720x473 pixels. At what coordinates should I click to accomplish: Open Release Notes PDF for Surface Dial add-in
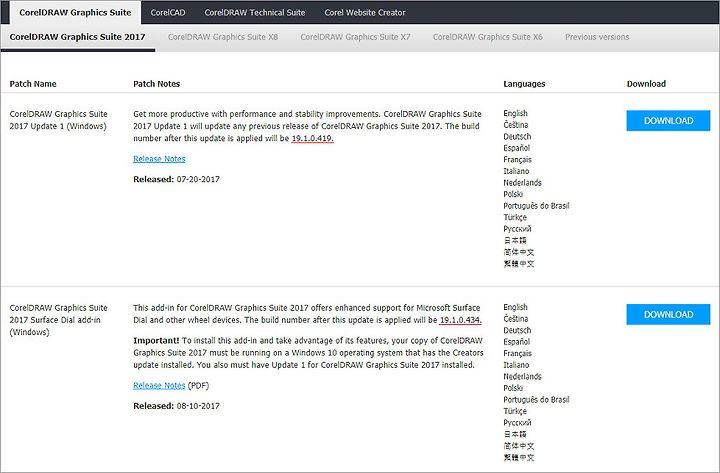[x=159, y=386]
